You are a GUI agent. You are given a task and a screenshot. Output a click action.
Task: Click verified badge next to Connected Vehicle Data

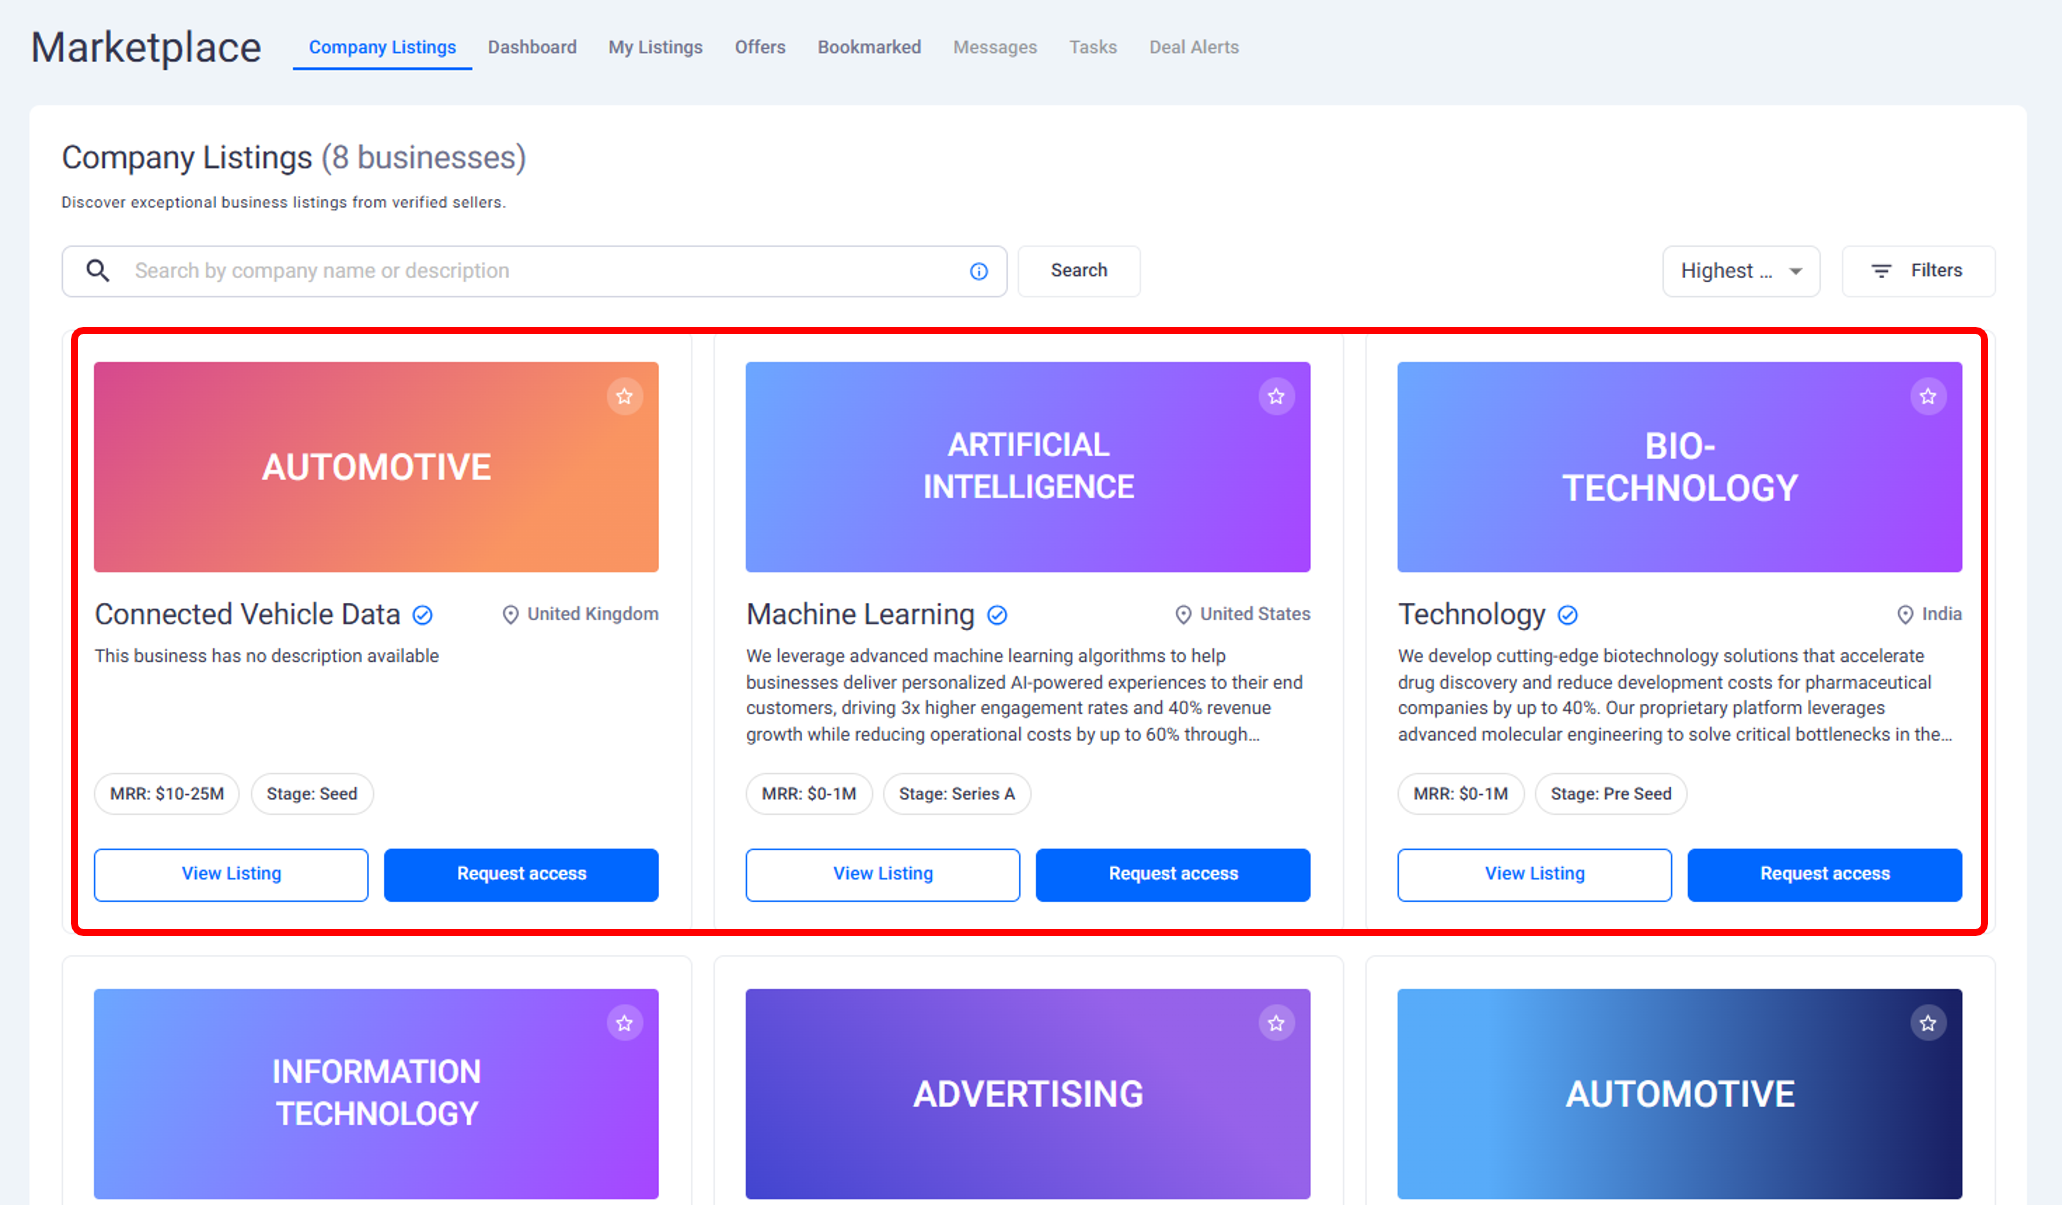(x=423, y=615)
